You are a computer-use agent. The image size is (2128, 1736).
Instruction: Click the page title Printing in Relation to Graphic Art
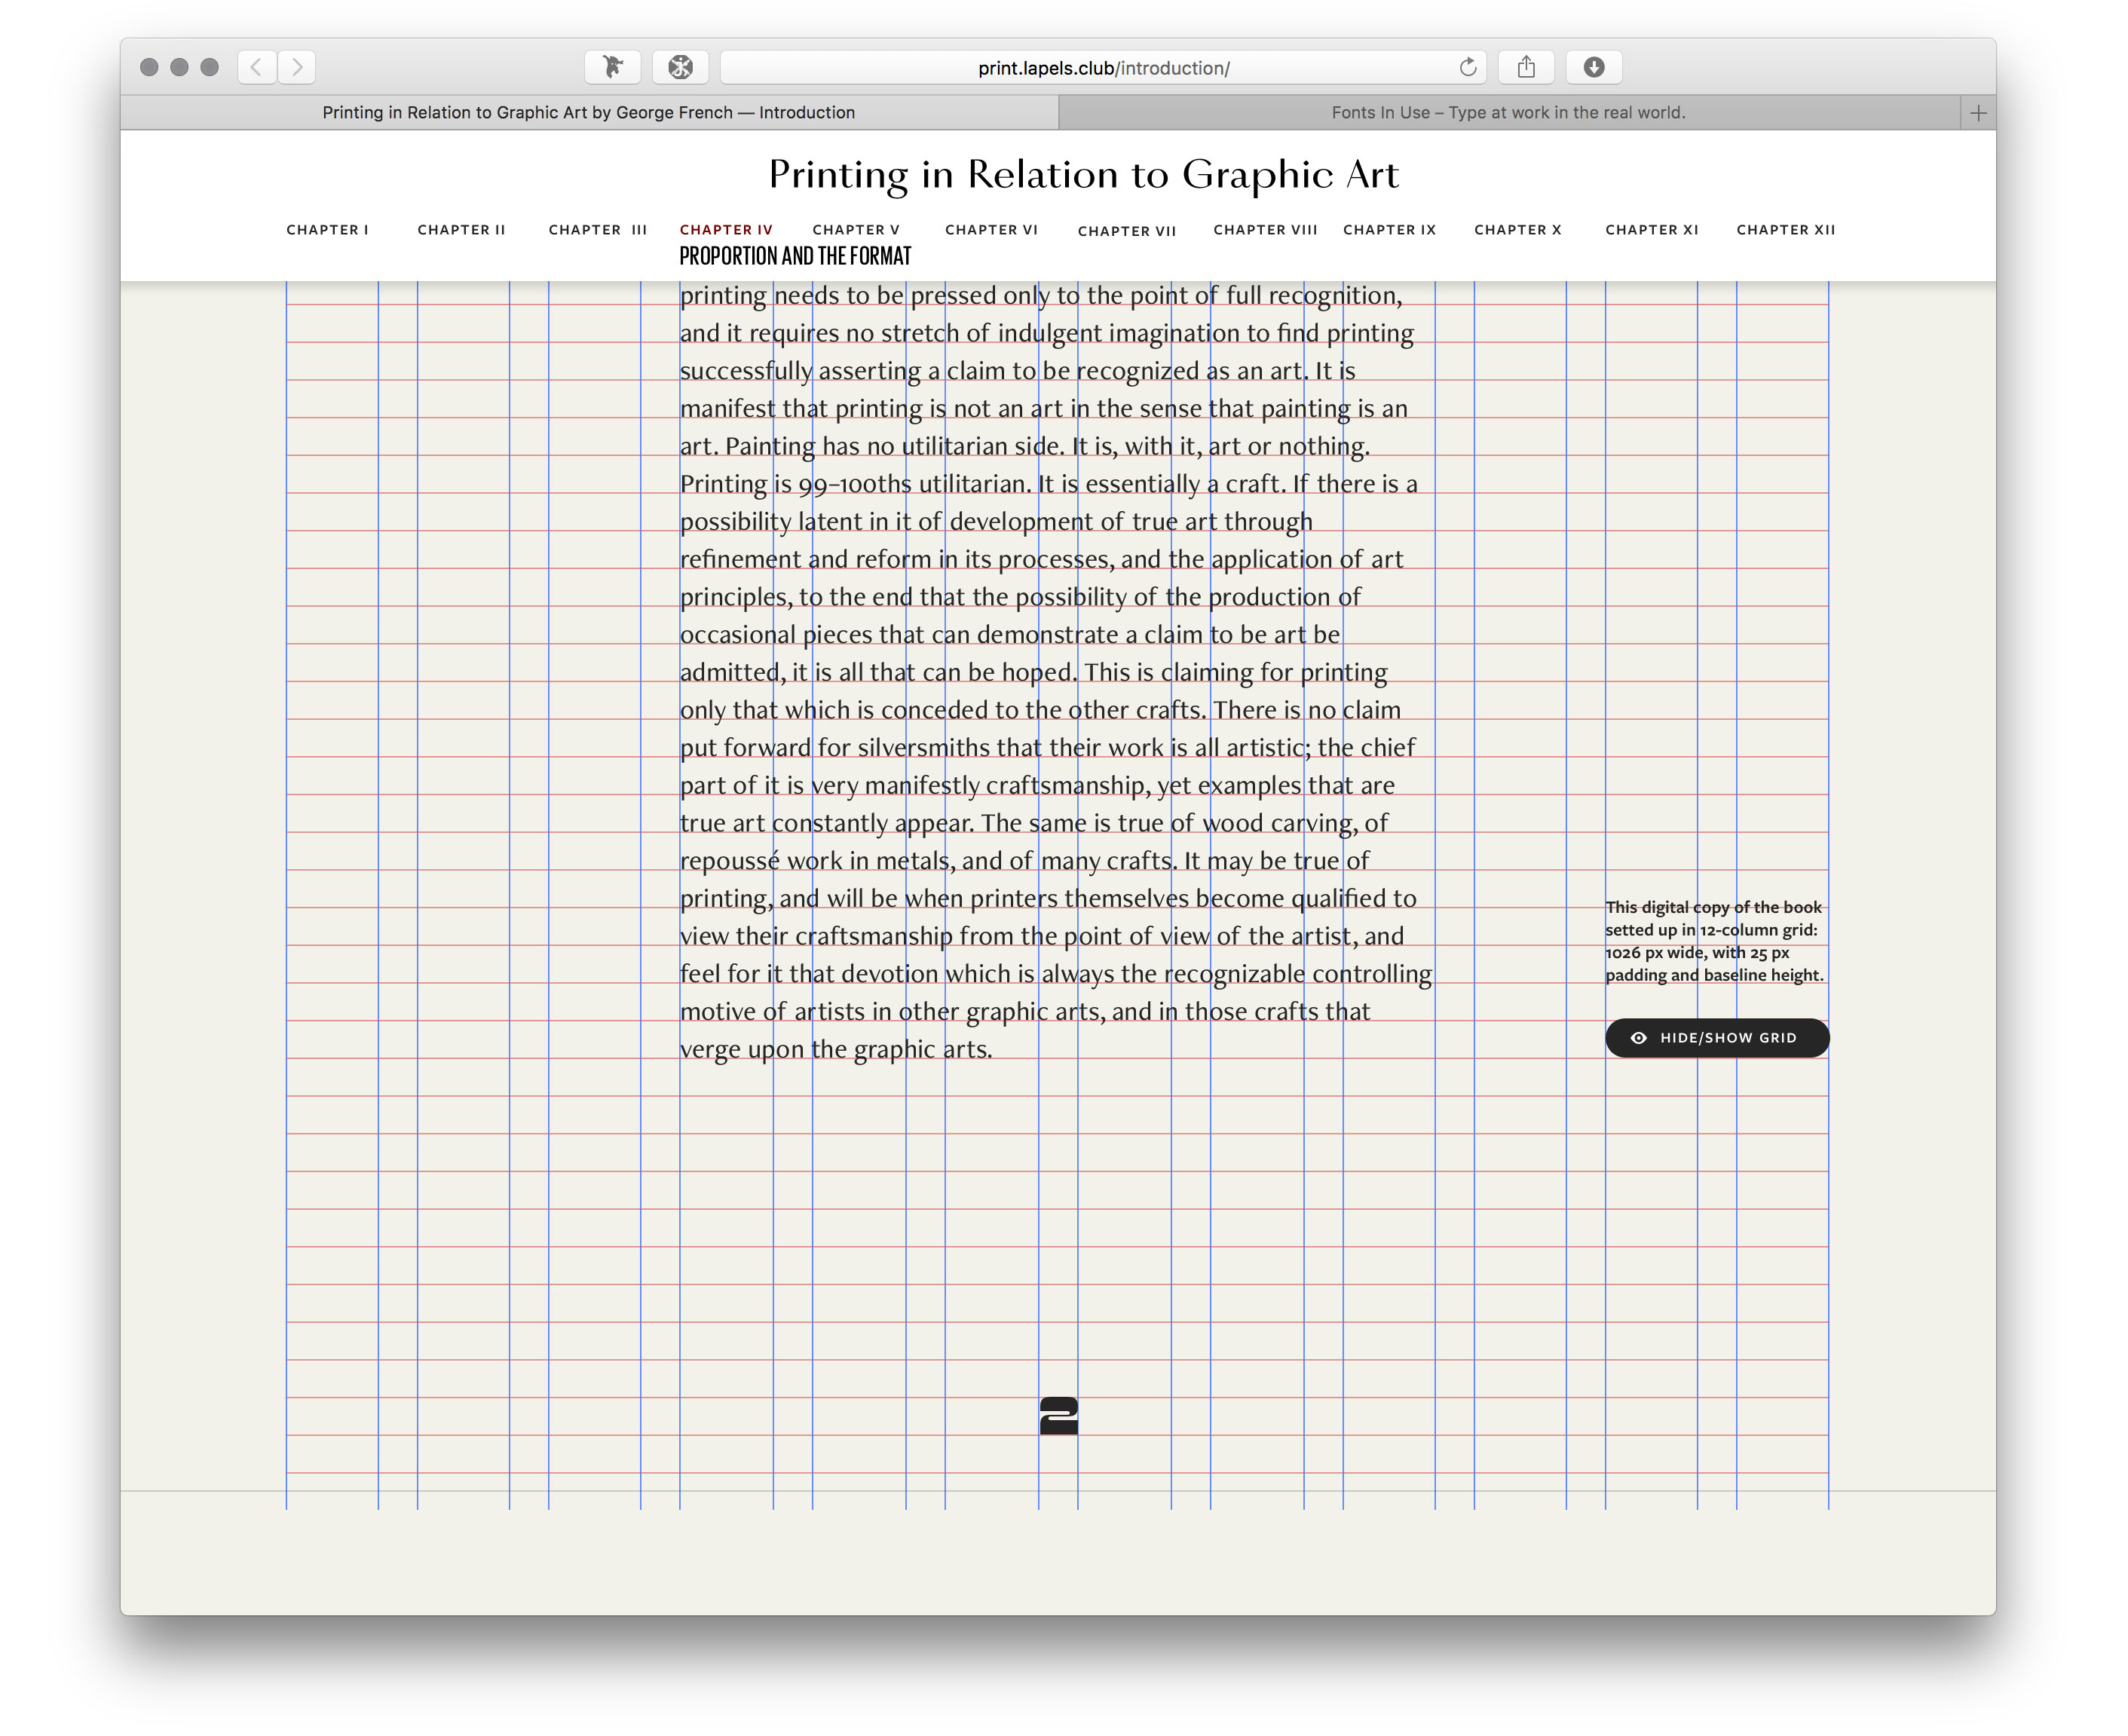coord(1083,175)
